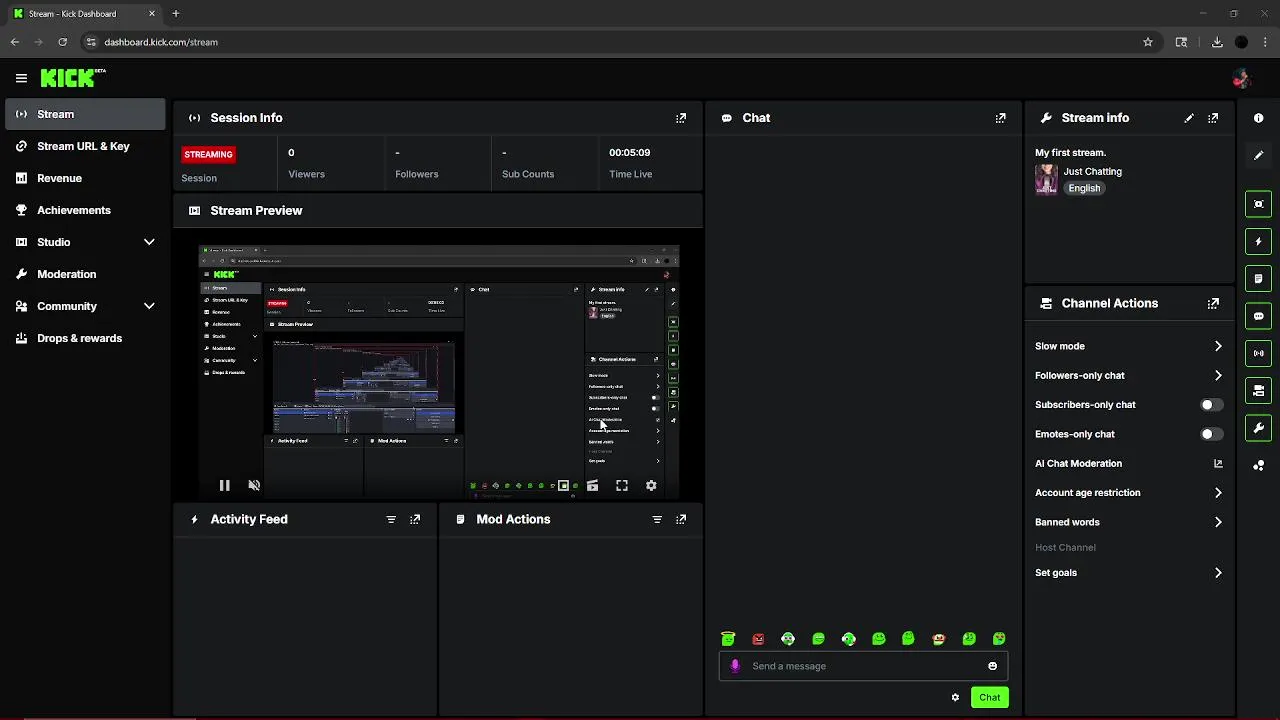Open AI Chat Moderation external link icon
This screenshot has height=720, width=1280.
coord(1218,463)
